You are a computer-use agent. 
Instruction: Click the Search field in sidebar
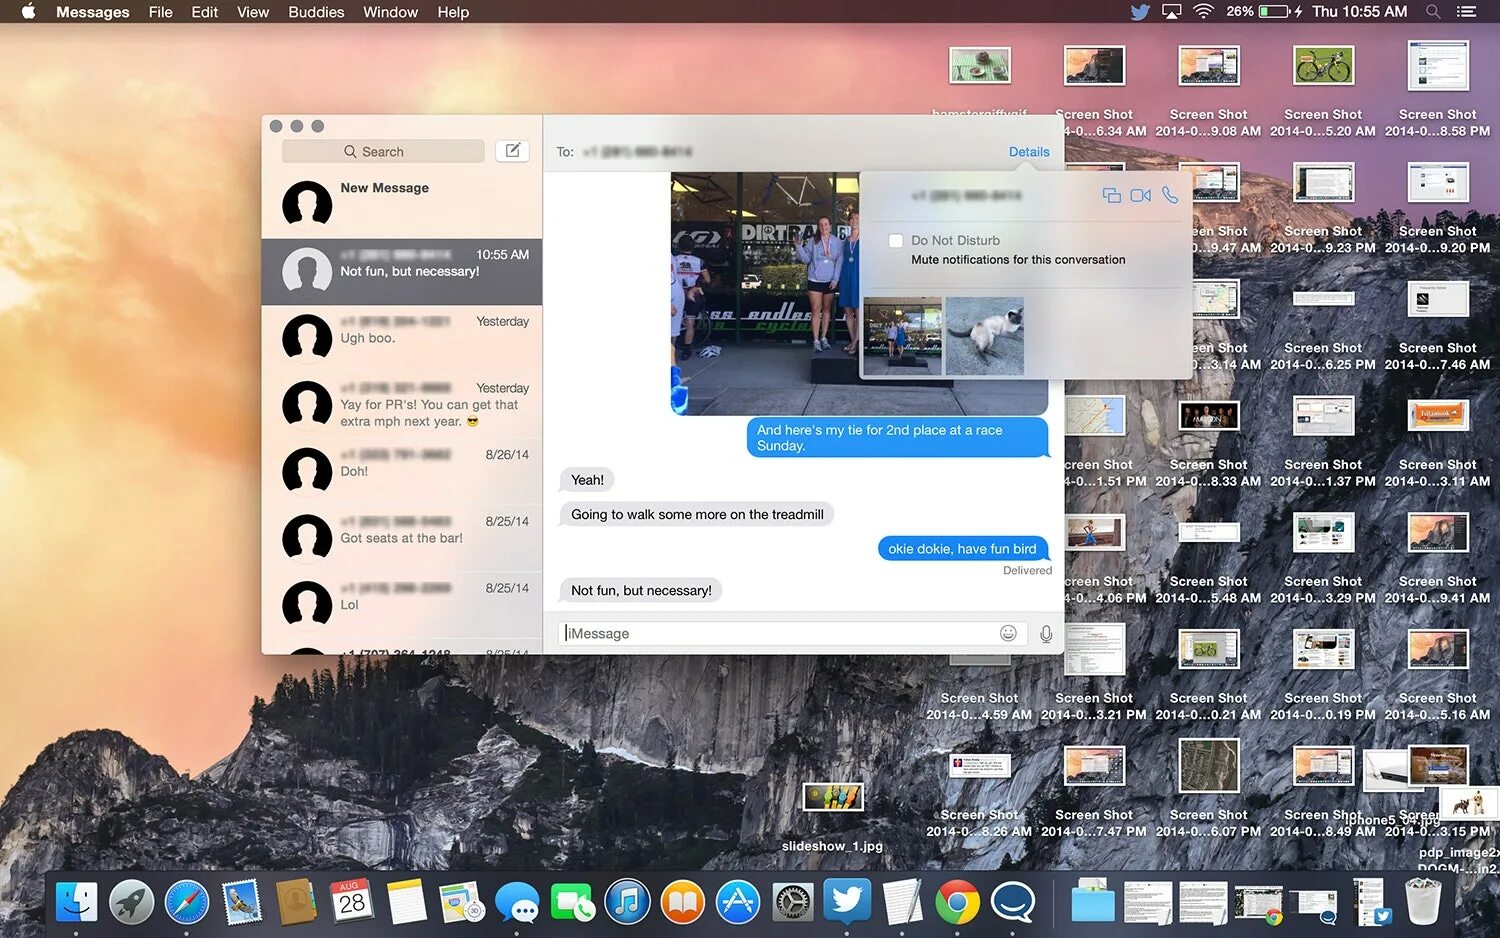coord(383,151)
